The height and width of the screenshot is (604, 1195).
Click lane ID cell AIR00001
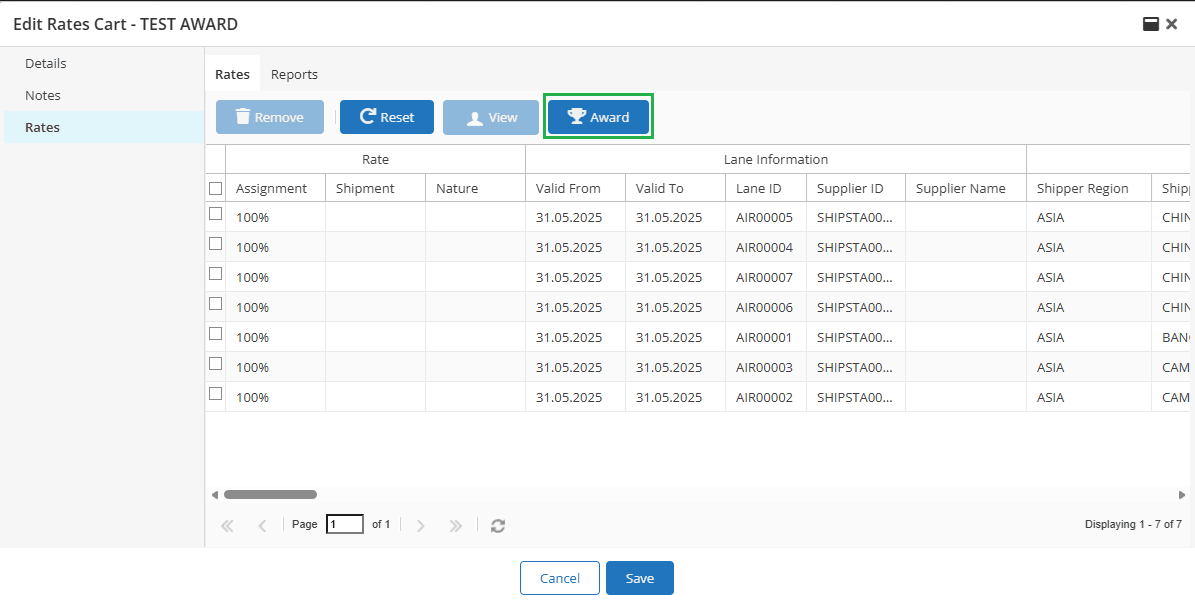[x=766, y=337]
